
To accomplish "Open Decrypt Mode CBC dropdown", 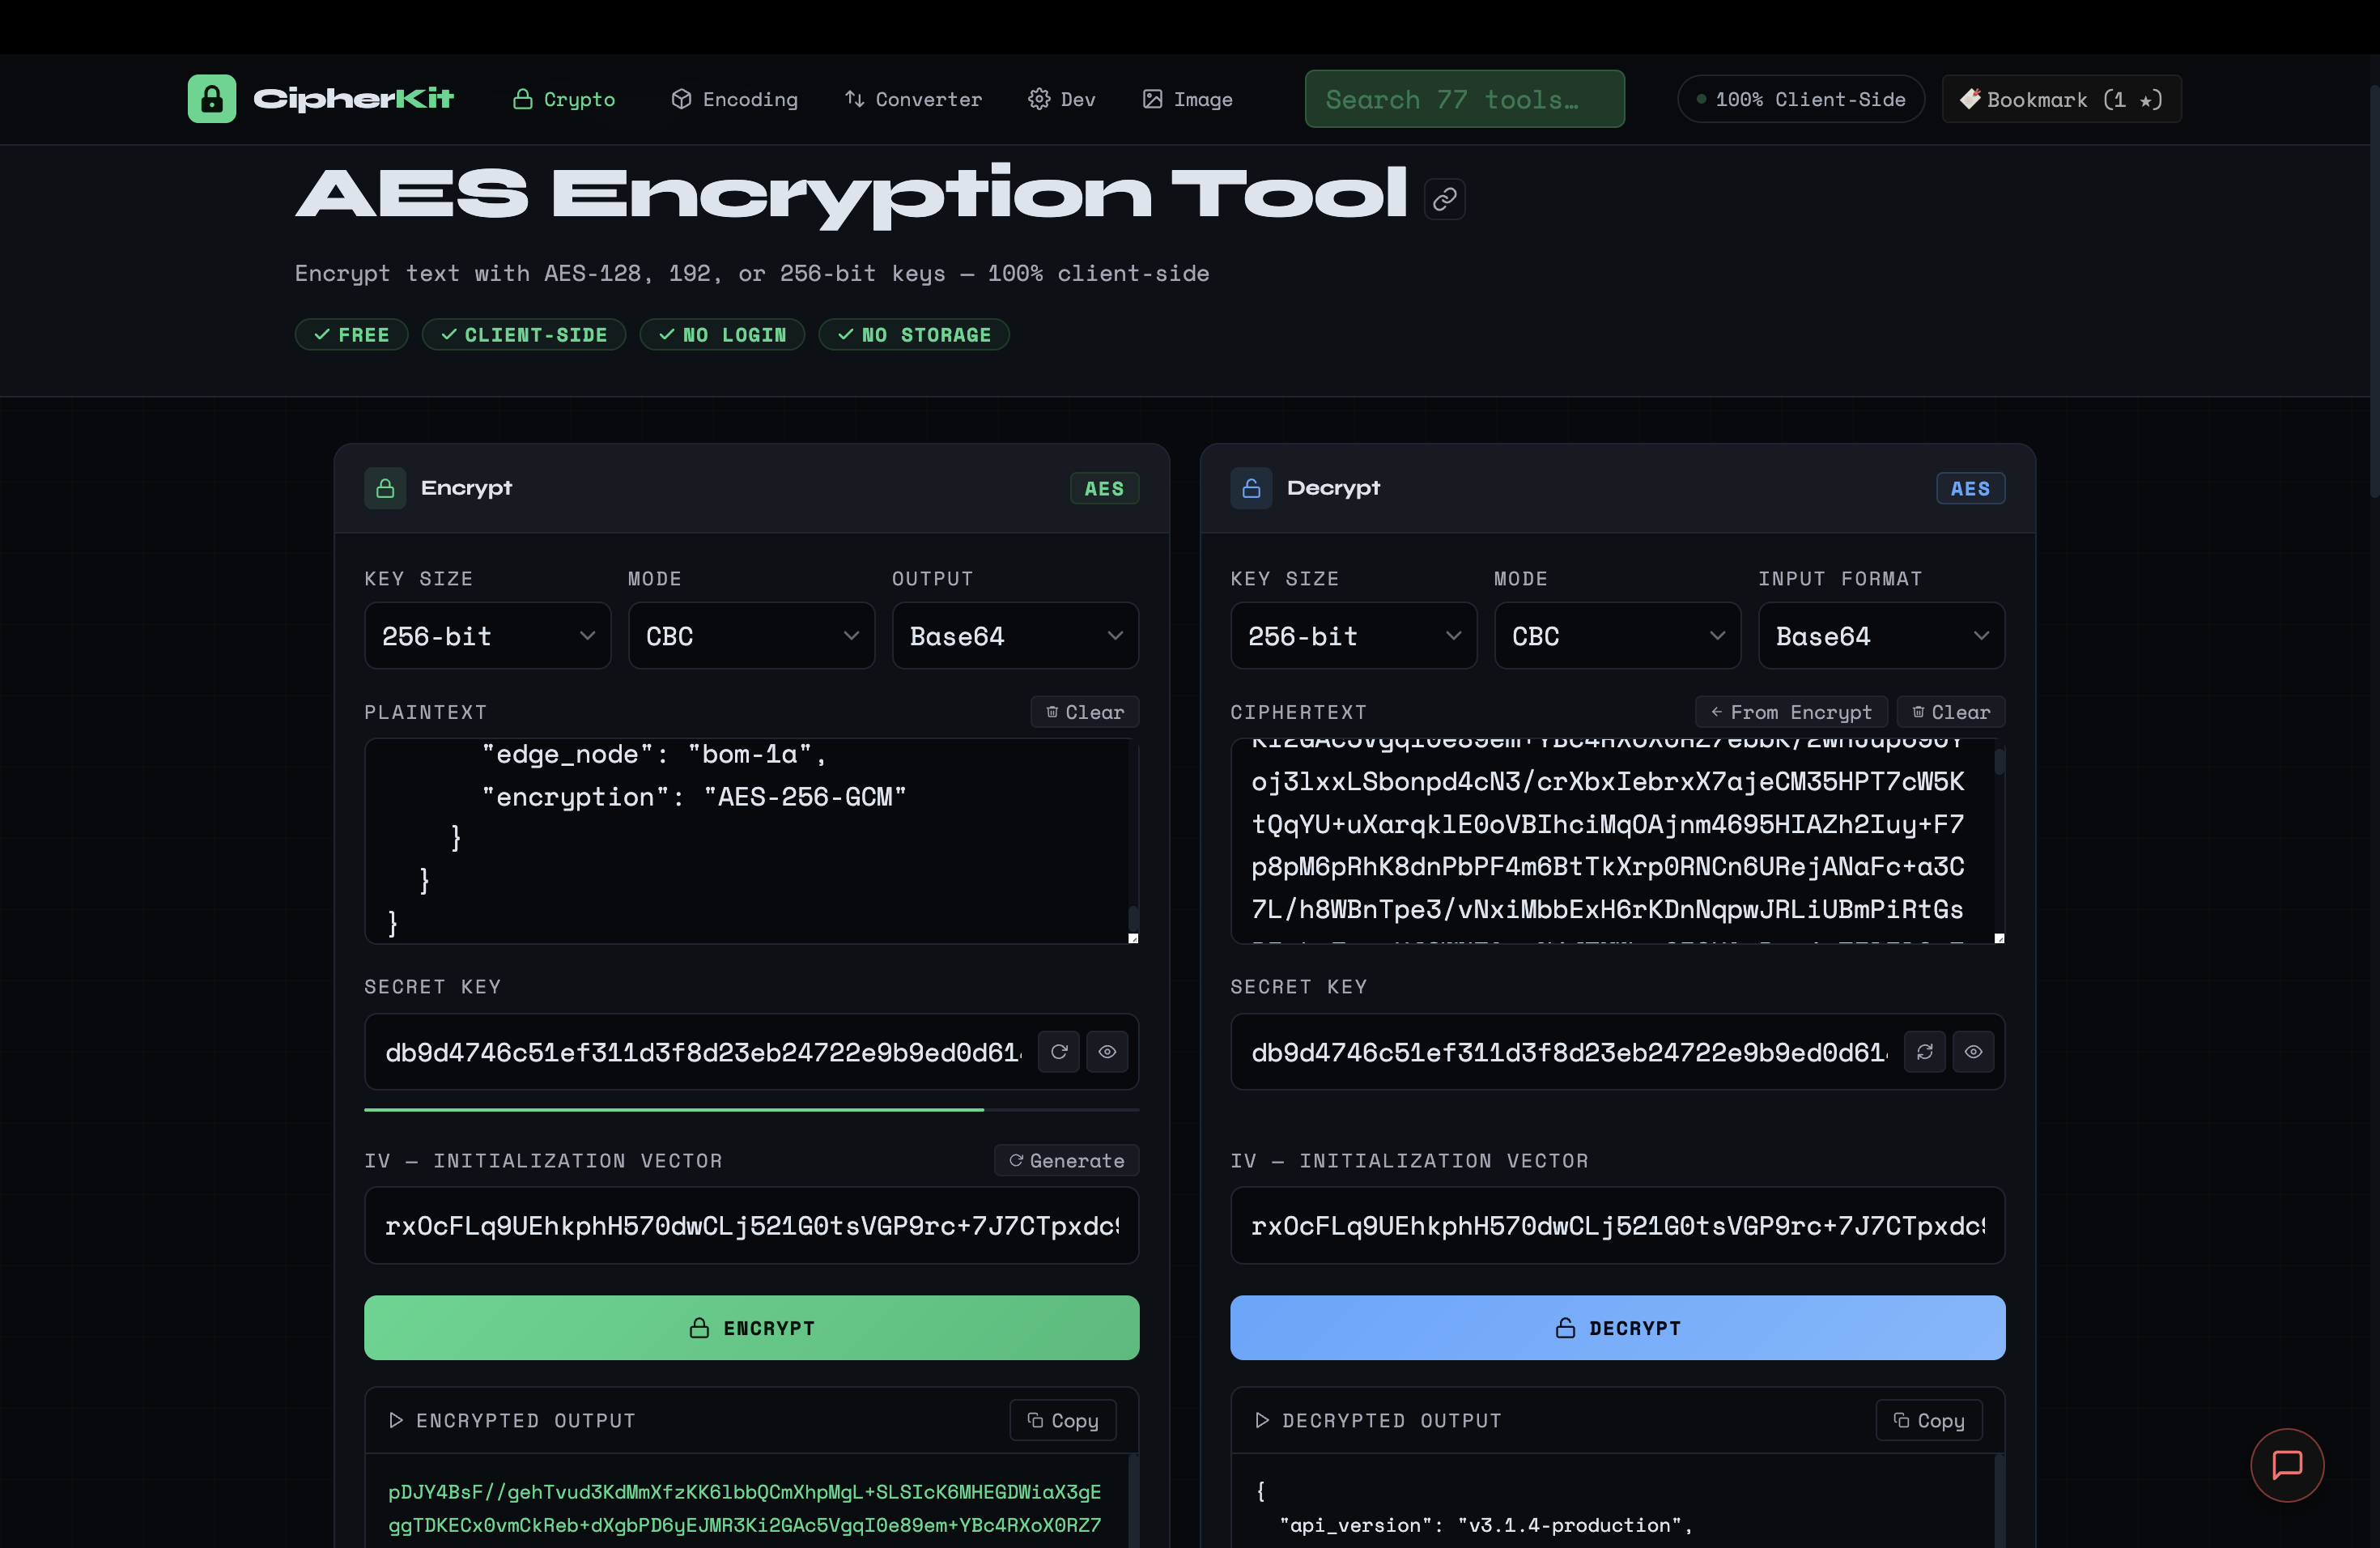I will (x=1617, y=636).
